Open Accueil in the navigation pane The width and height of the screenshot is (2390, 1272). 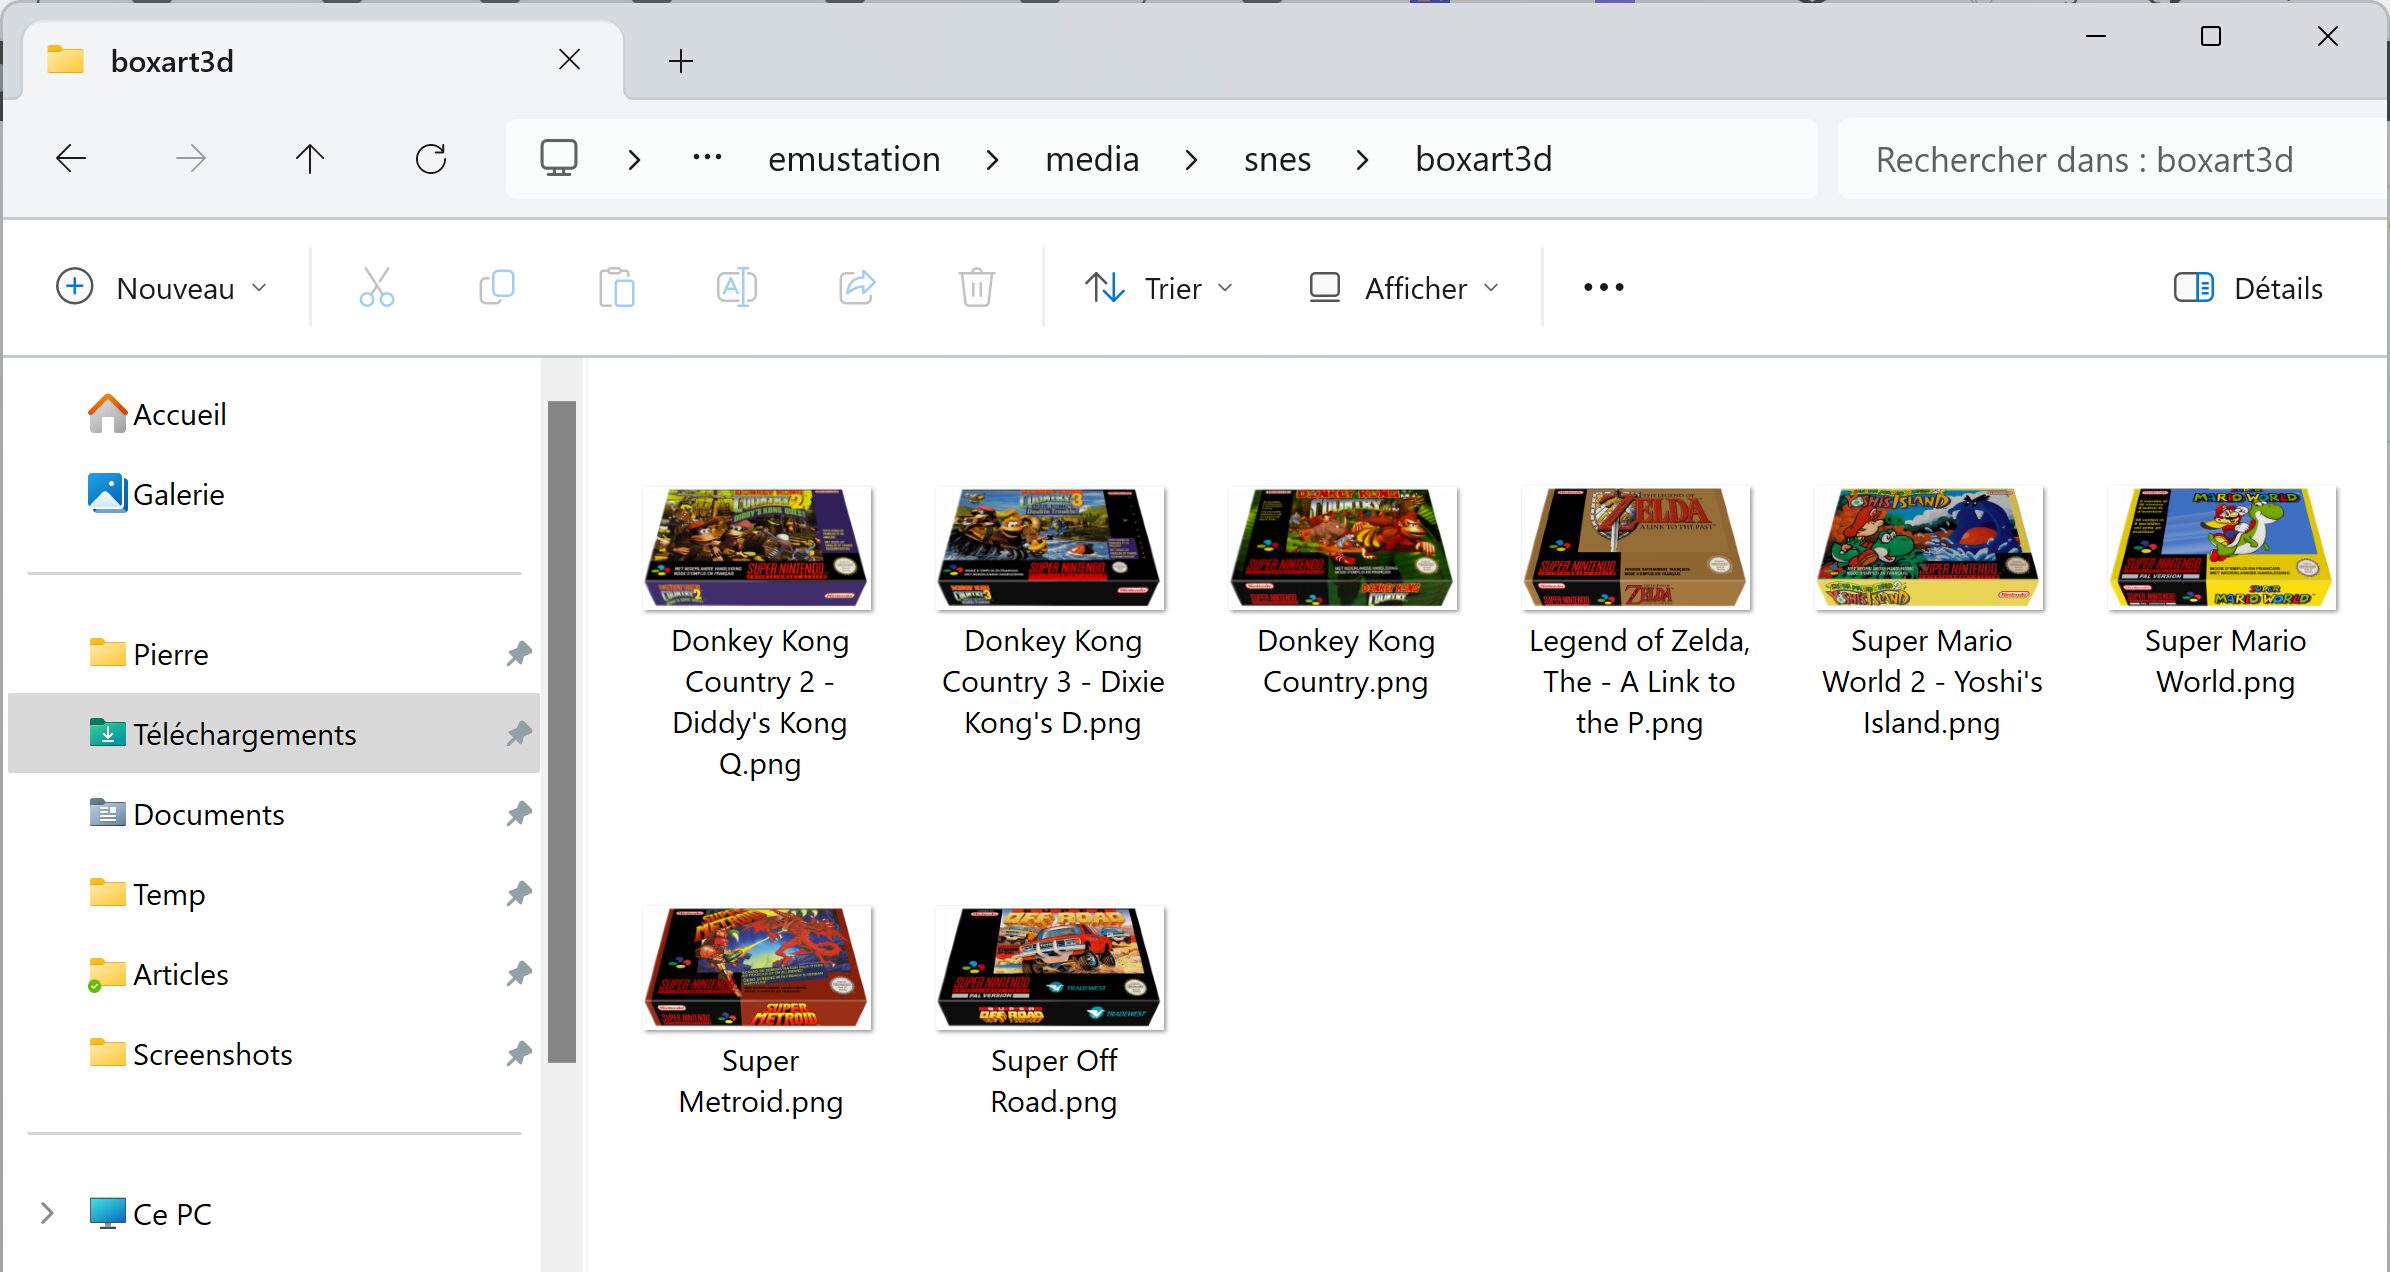pos(158,414)
